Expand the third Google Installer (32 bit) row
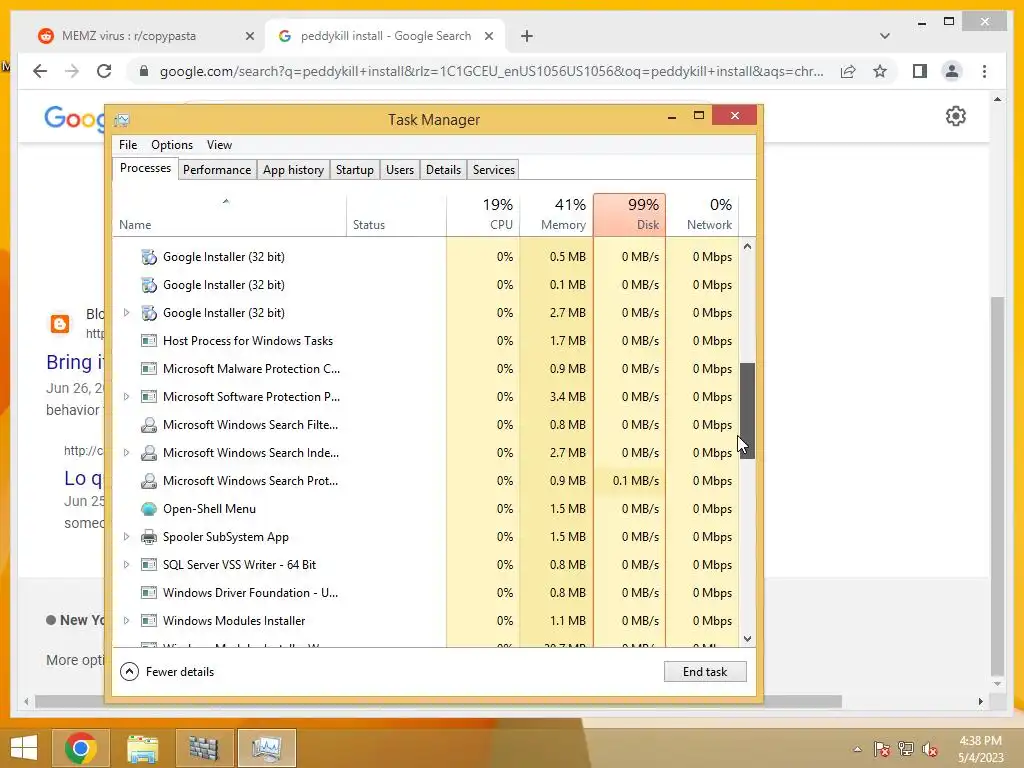Viewport: 1024px width, 768px height. click(x=127, y=313)
